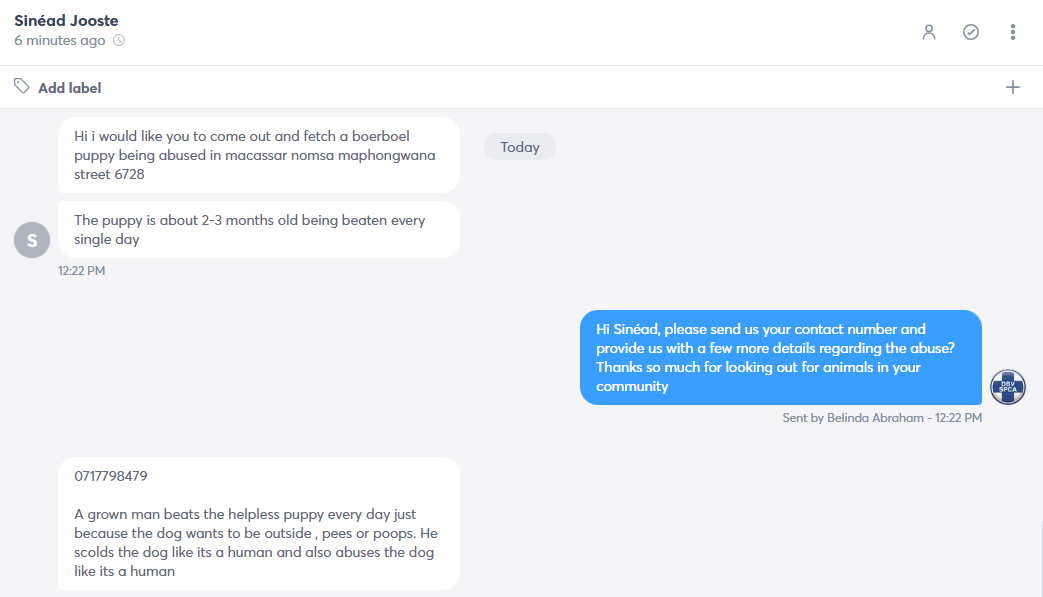This screenshot has height=597, width=1043.
Task: Click the grown man beats puppy paragraph
Action: [256, 542]
